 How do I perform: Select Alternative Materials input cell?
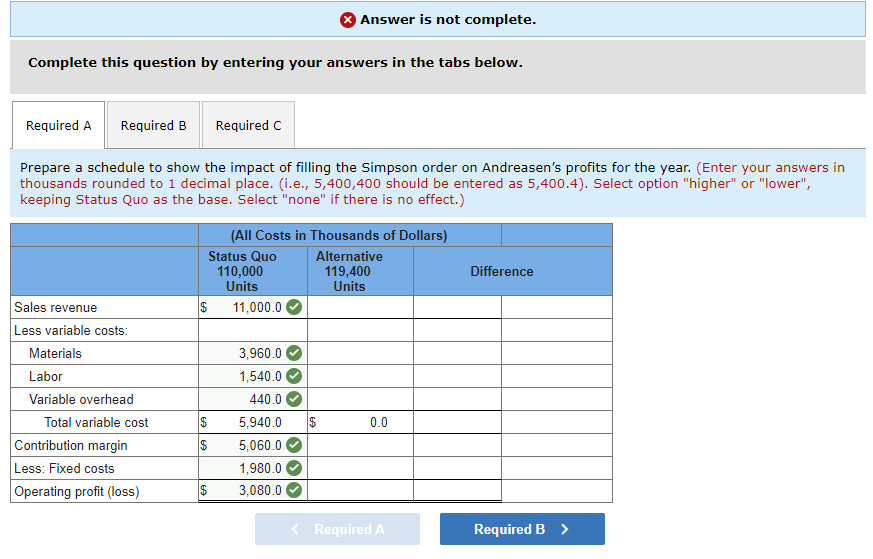360,353
